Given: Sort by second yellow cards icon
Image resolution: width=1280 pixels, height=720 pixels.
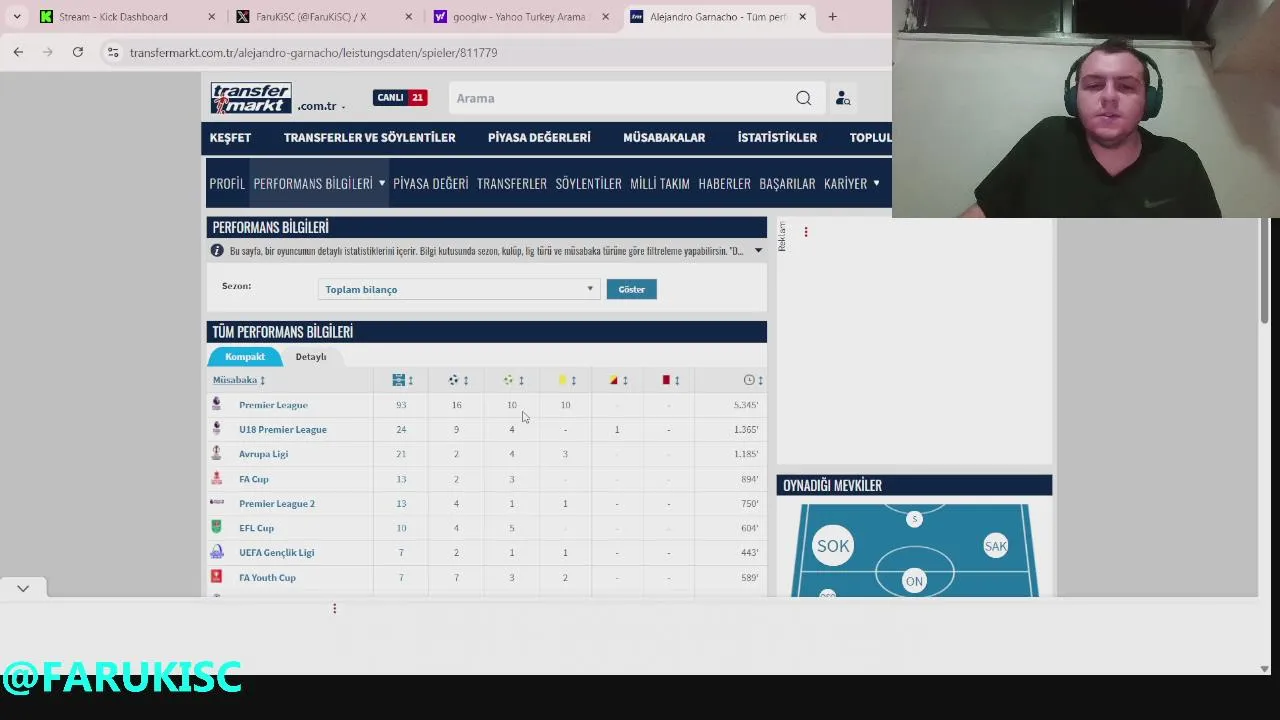Looking at the screenshot, I should point(614,380).
